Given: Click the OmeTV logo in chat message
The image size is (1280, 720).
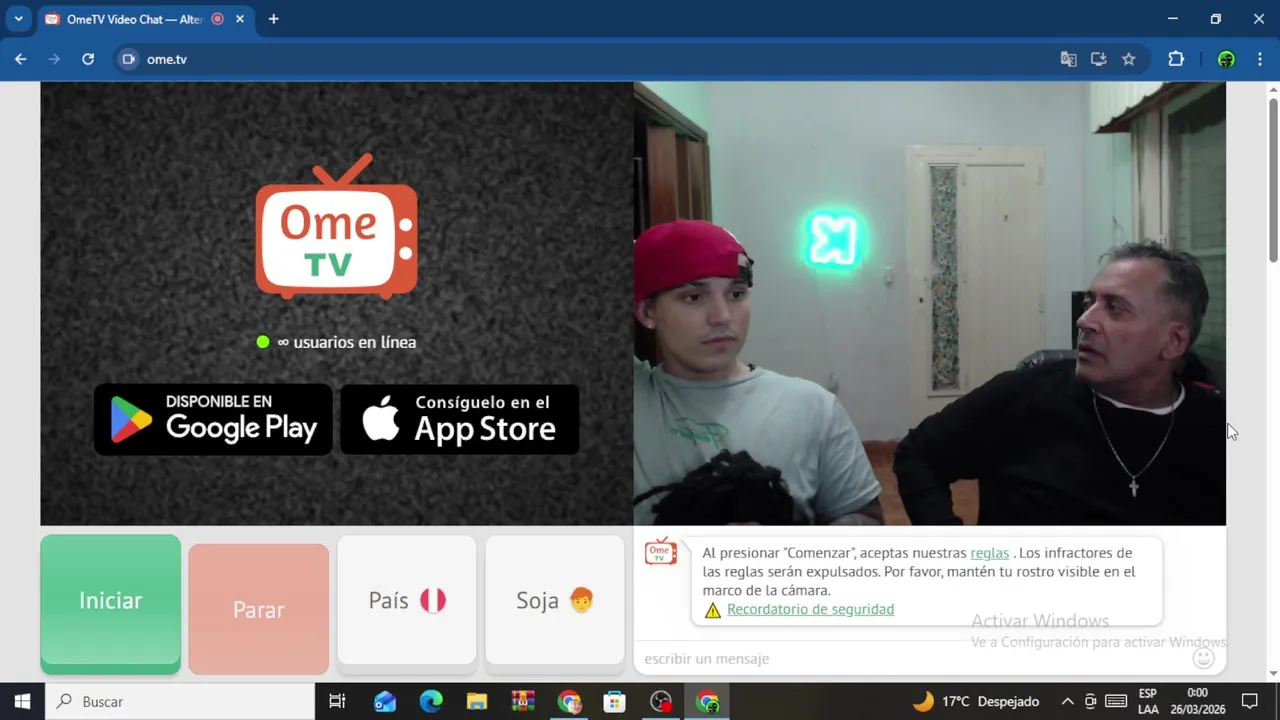Looking at the screenshot, I should pyautogui.click(x=661, y=551).
